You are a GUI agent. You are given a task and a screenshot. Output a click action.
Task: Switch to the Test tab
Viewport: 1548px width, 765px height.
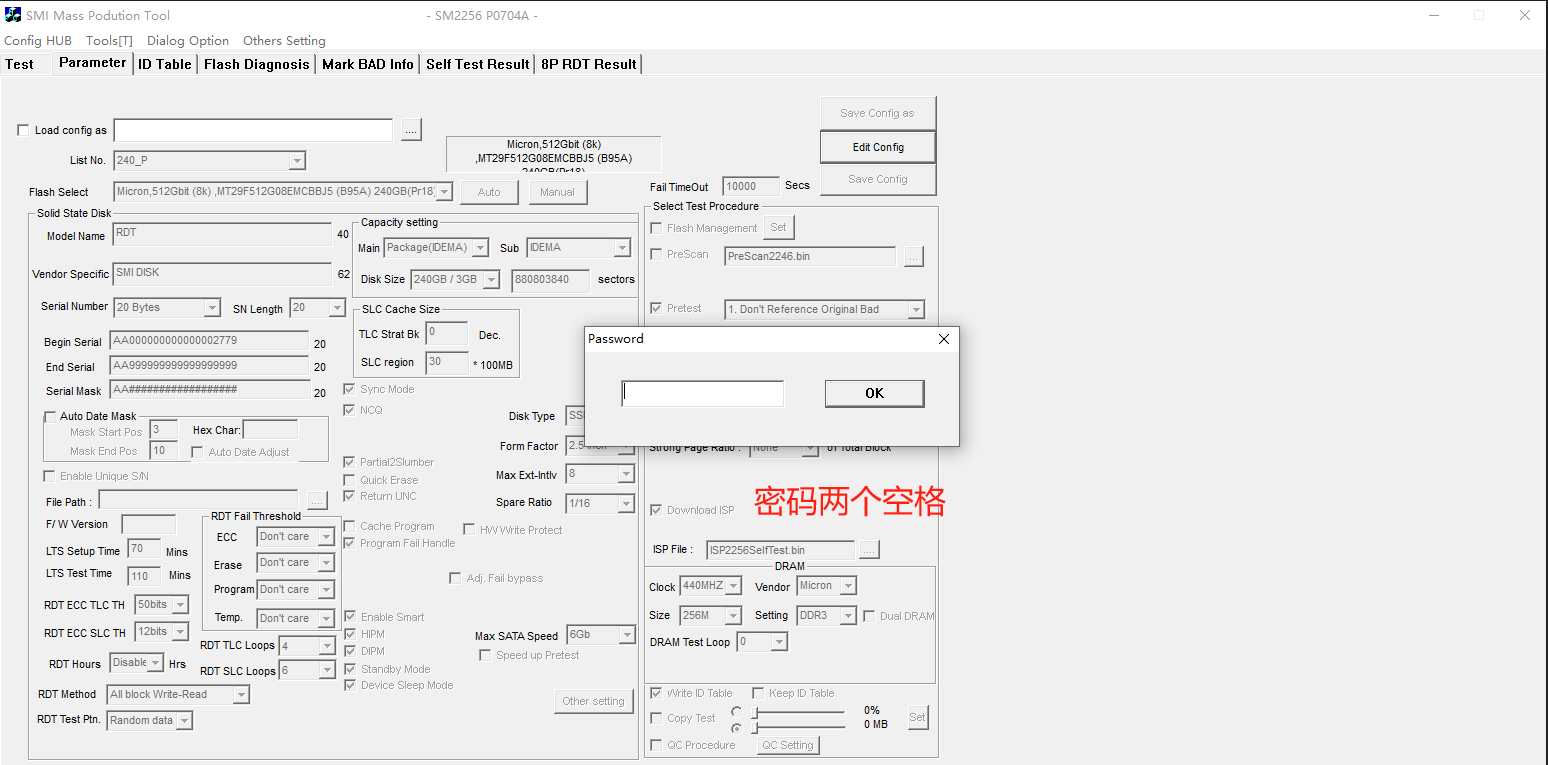20,64
